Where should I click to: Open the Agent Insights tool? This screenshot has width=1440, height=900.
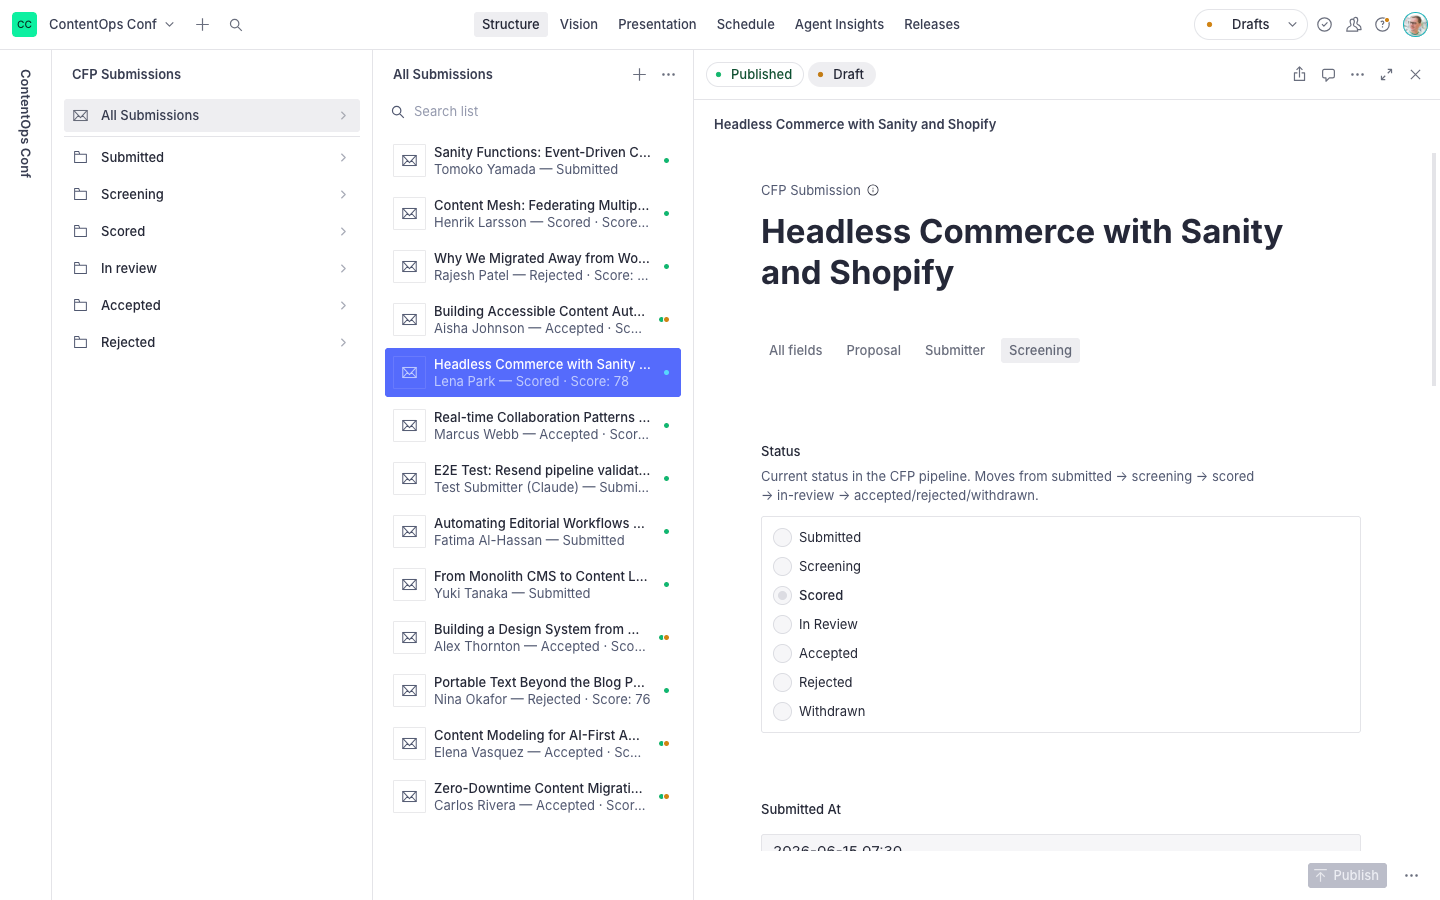839,24
